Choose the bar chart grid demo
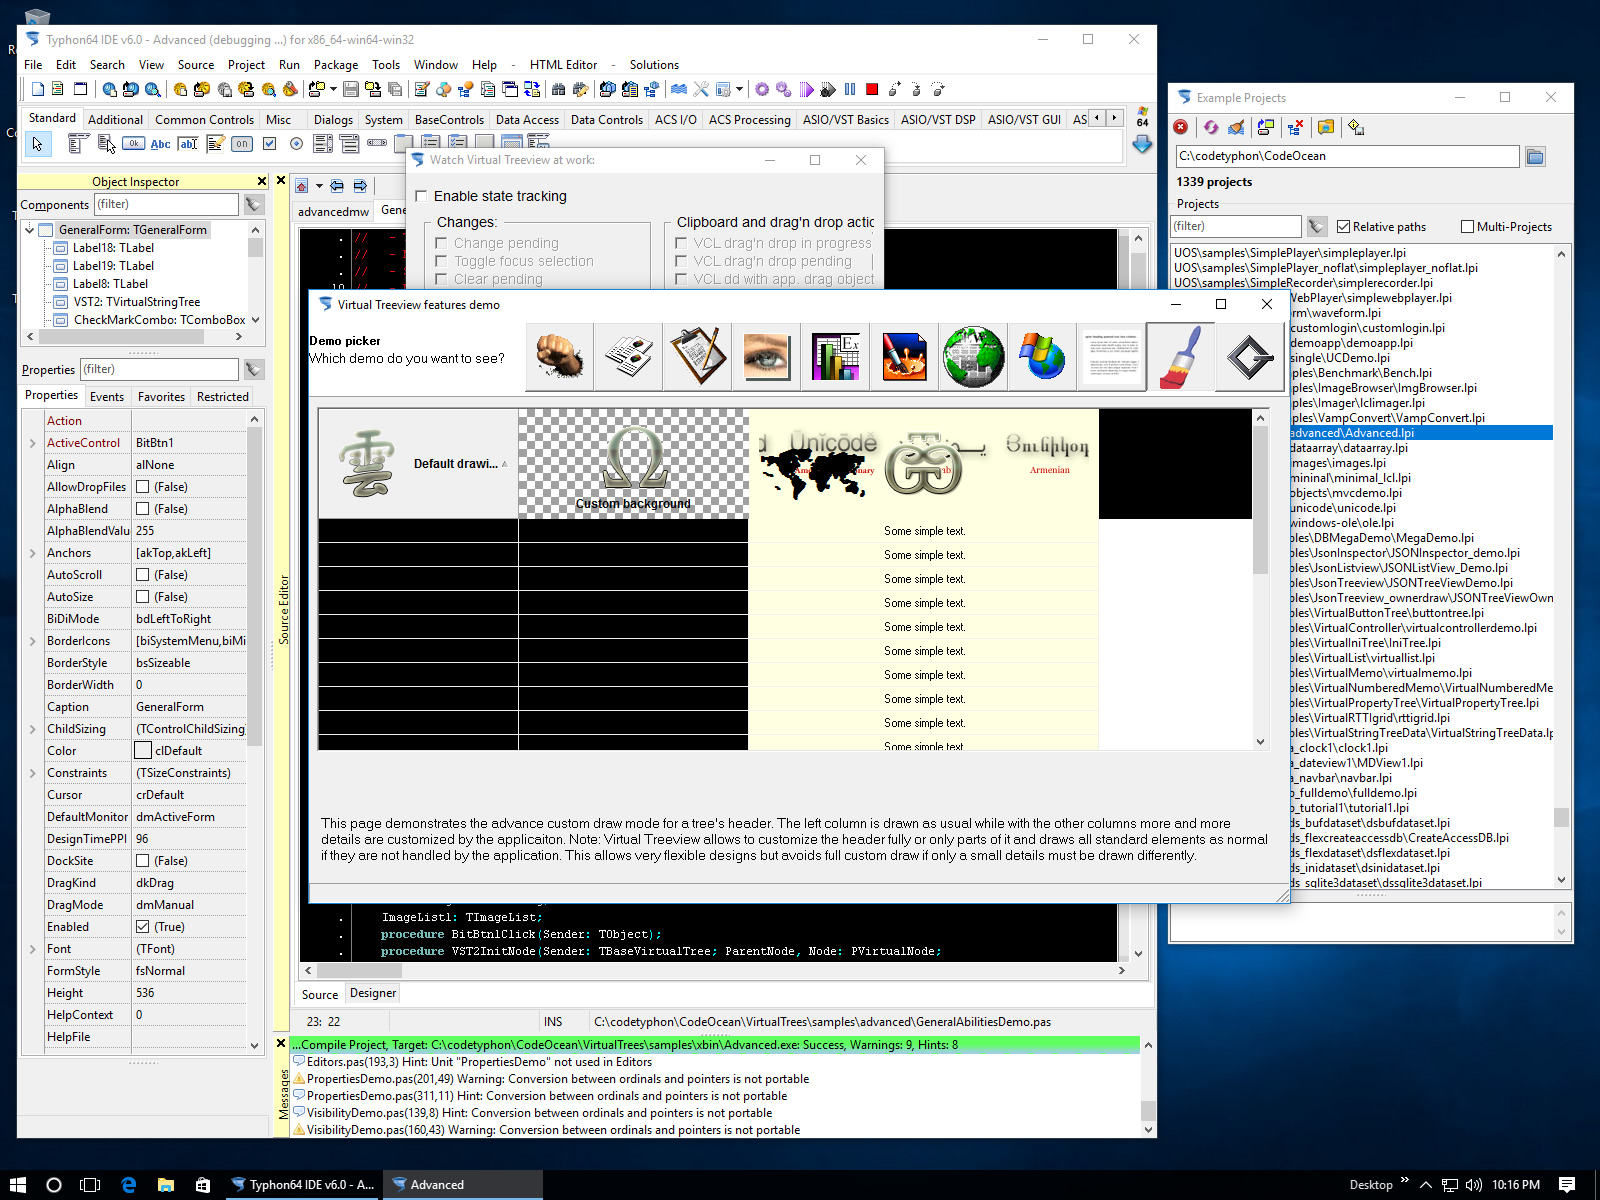This screenshot has height=1200, width=1600. [835, 356]
